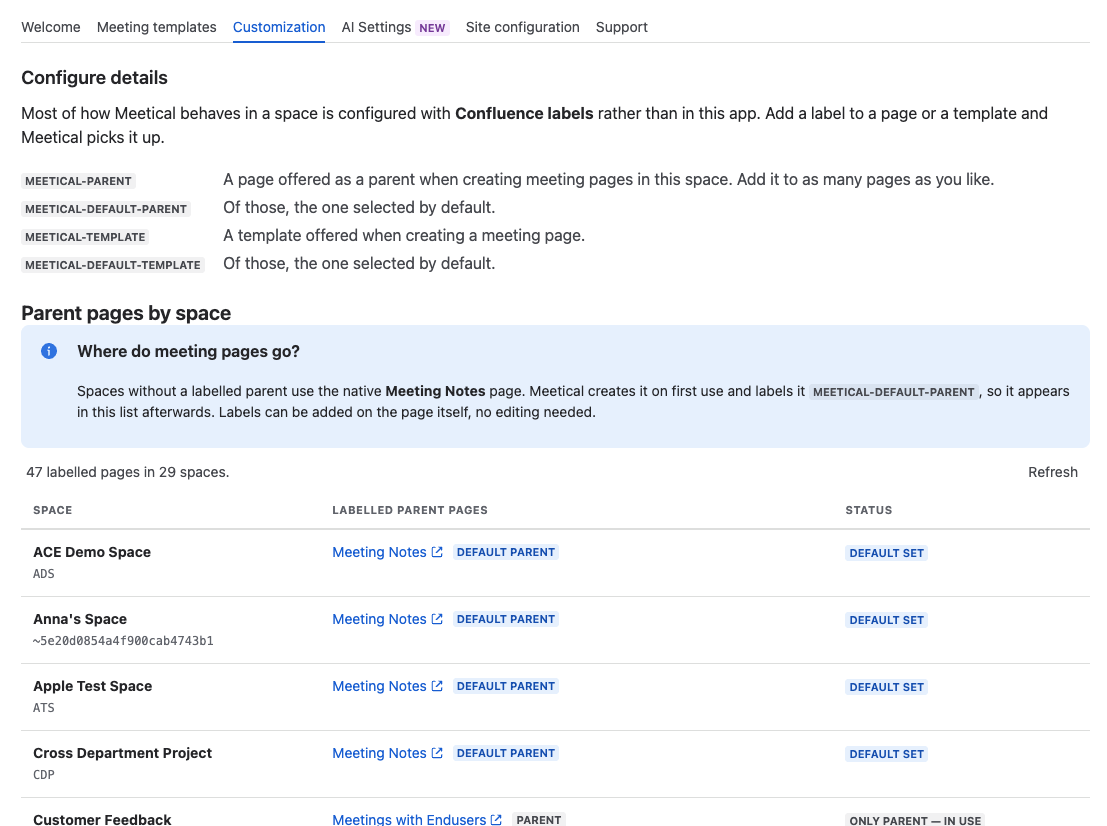Open the AI Settings tab
The height and width of the screenshot is (826, 1107).
[376, 27]
